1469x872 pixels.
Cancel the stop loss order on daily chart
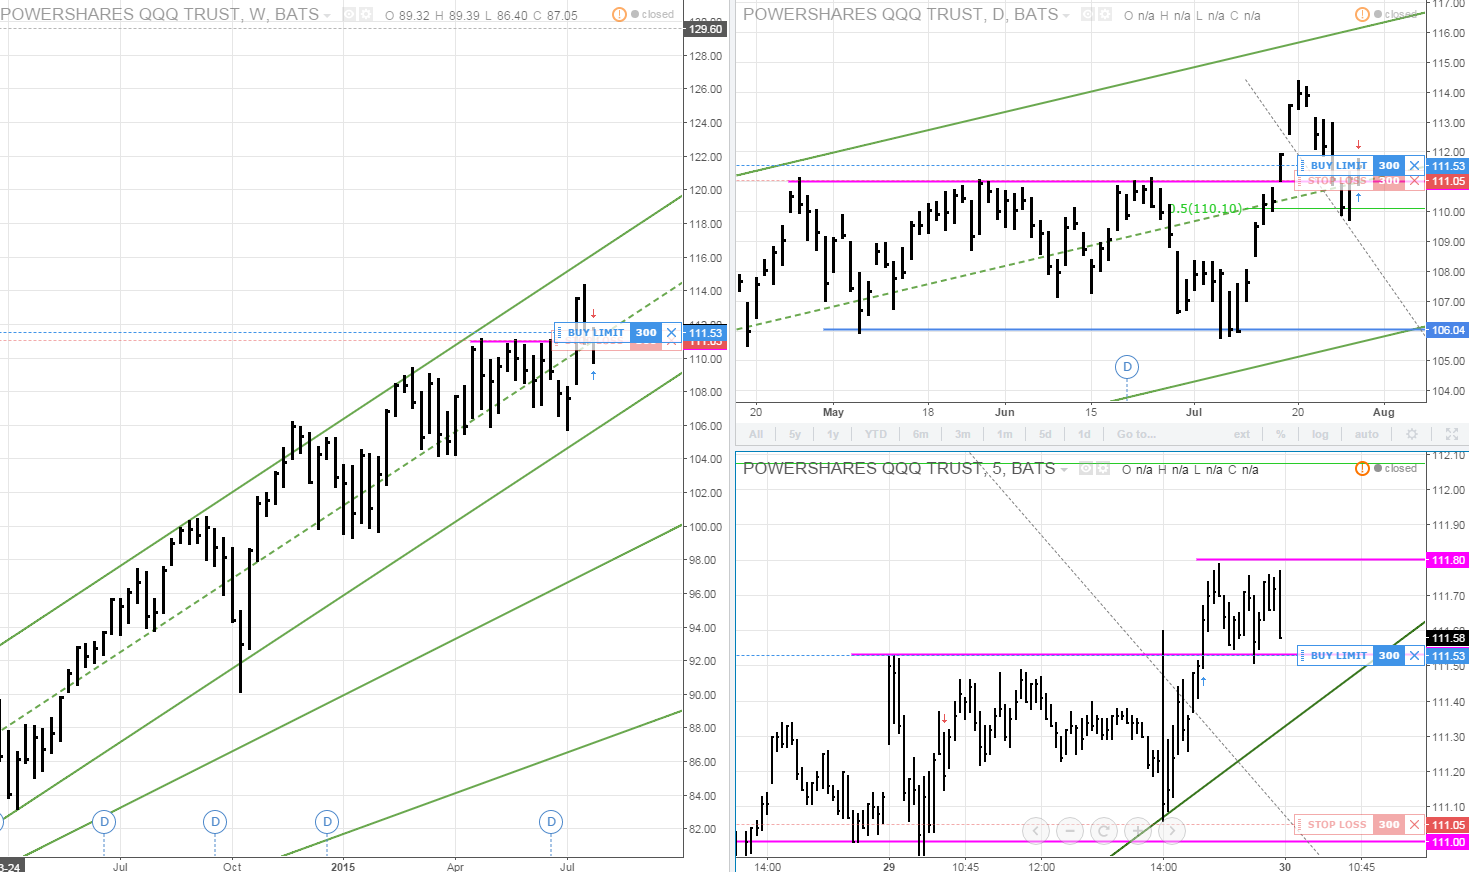(1414, 181)
